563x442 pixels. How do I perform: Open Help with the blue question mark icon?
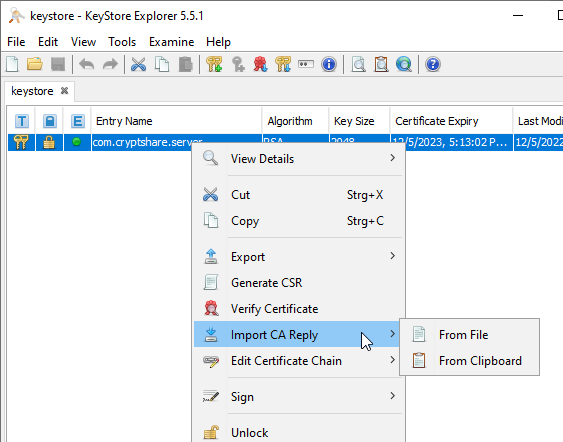[x=433, y=65]
